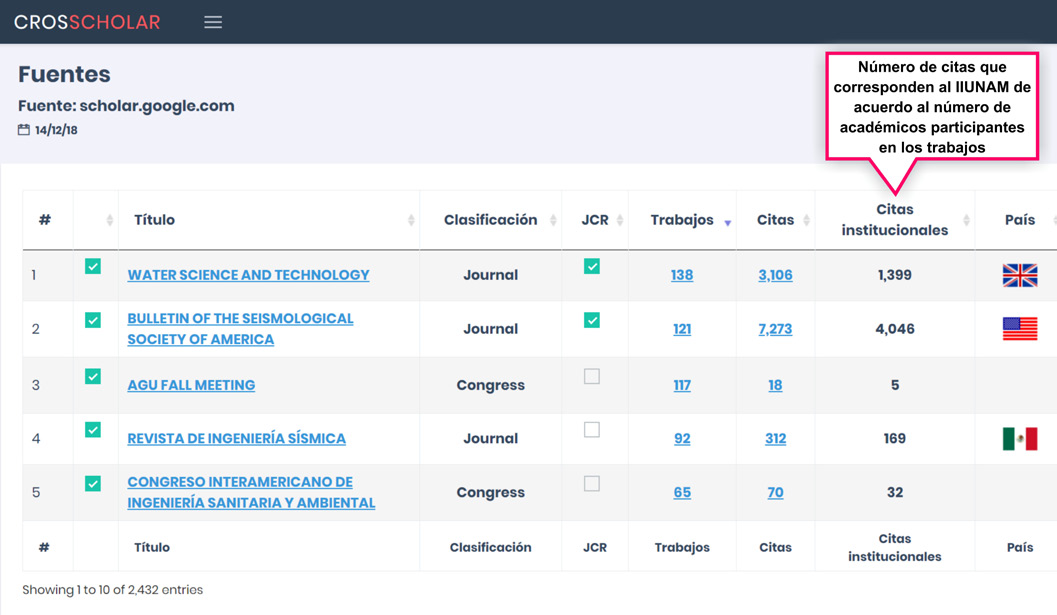The image size is (1057, 615).
Task: Sort the Citas column using its arrows
Action: click(807, 220)
